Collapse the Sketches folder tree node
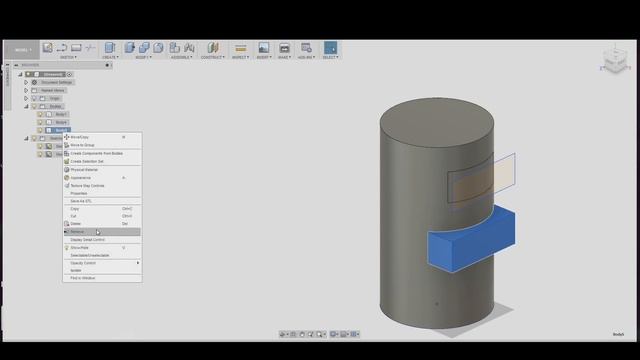Image resolution: width=640 pixels, height=360 pixels. point(26,138)
